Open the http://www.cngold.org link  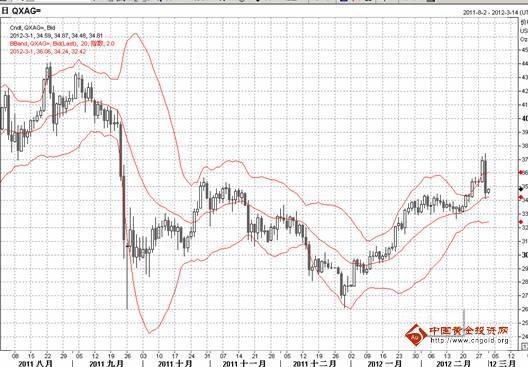[469, 341]
